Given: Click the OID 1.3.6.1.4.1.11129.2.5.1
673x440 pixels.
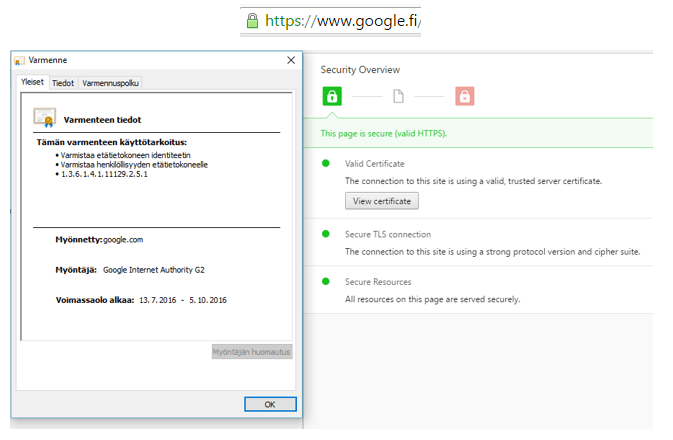Looking at the screenshot, I should point(104,174).
